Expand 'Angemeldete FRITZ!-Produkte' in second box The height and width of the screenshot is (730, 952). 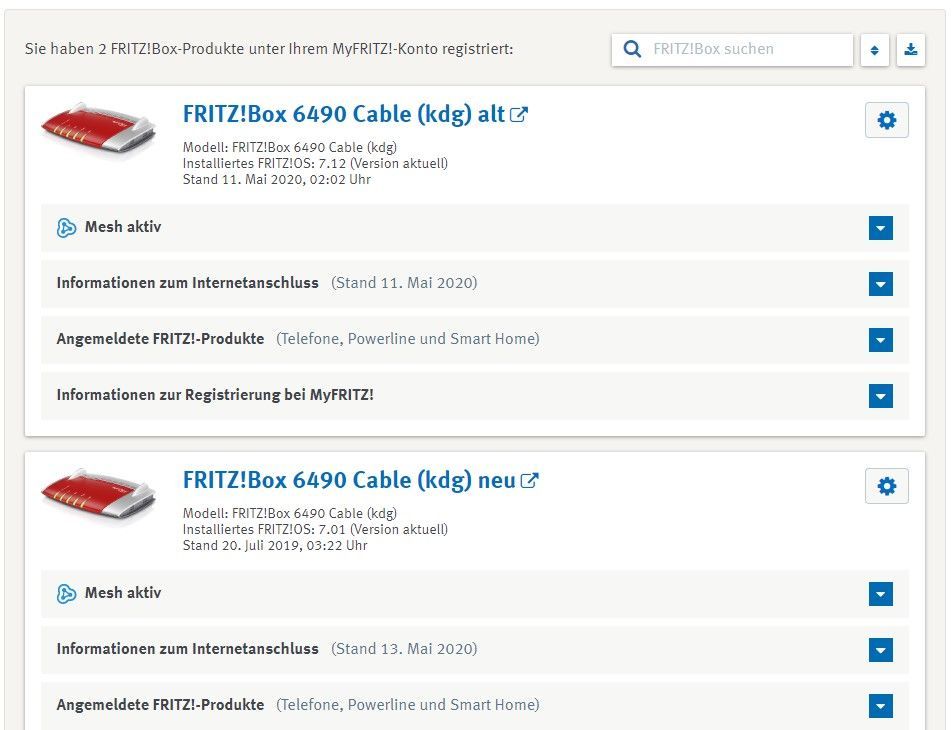tap(880, 707)
